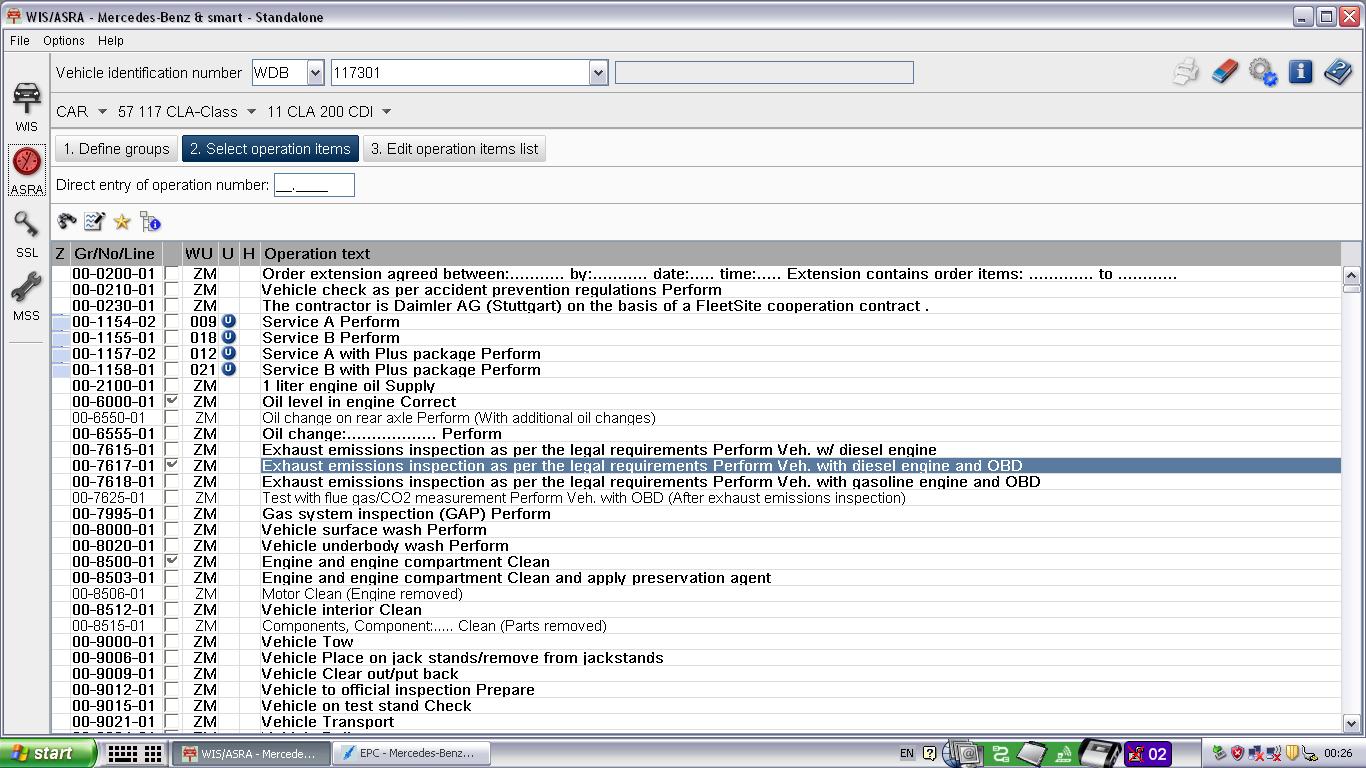Image resolution: width=1366 pixels, height=768 pixels.
Task: Check the 1 liter engine oil Supply checkbox
Action: tap(172, 385)
